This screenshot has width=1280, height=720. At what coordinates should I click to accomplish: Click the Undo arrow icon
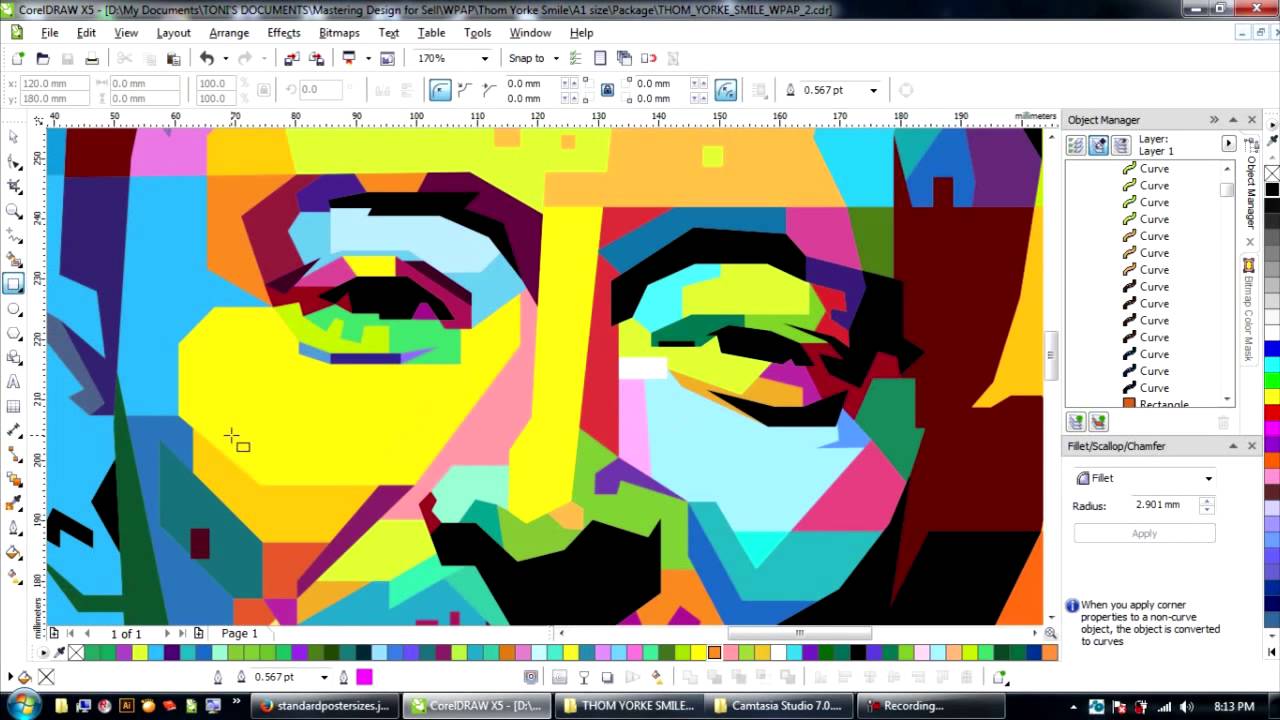(x=206, y=58)
